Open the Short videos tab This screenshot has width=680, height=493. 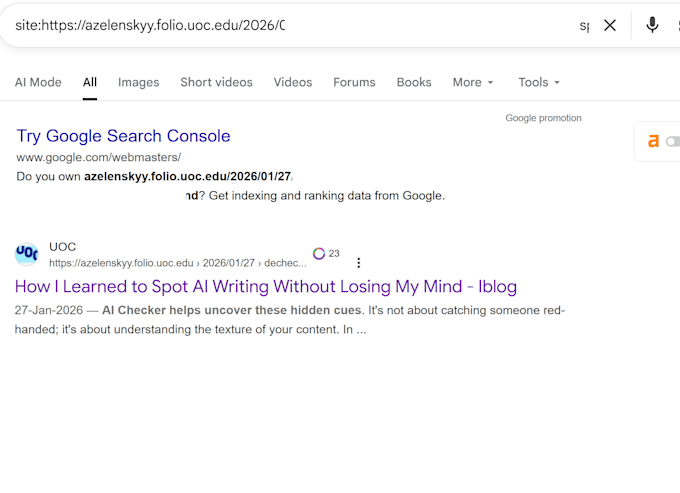[x=216, y=82]
